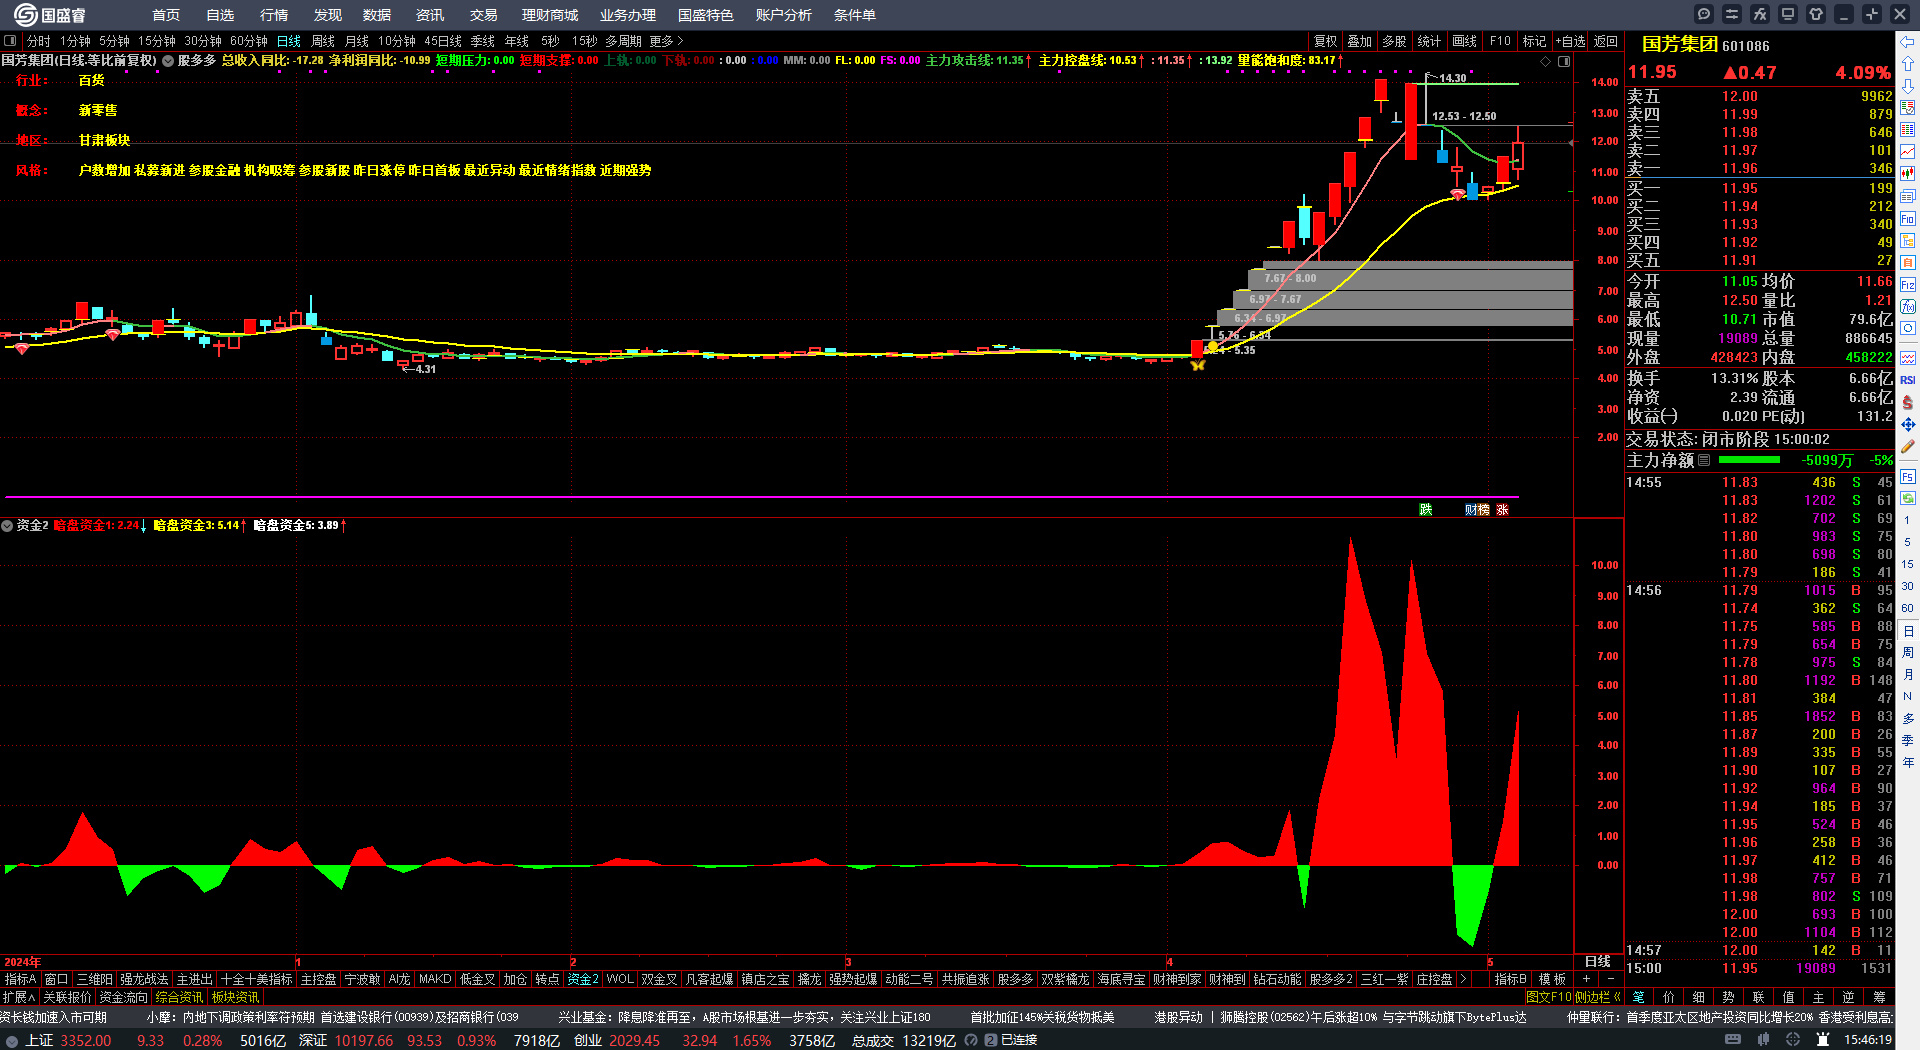Click the back arrow in right sidebar
Image resolution: width=1920 pixels, height=1050 pixels.
1908,42
